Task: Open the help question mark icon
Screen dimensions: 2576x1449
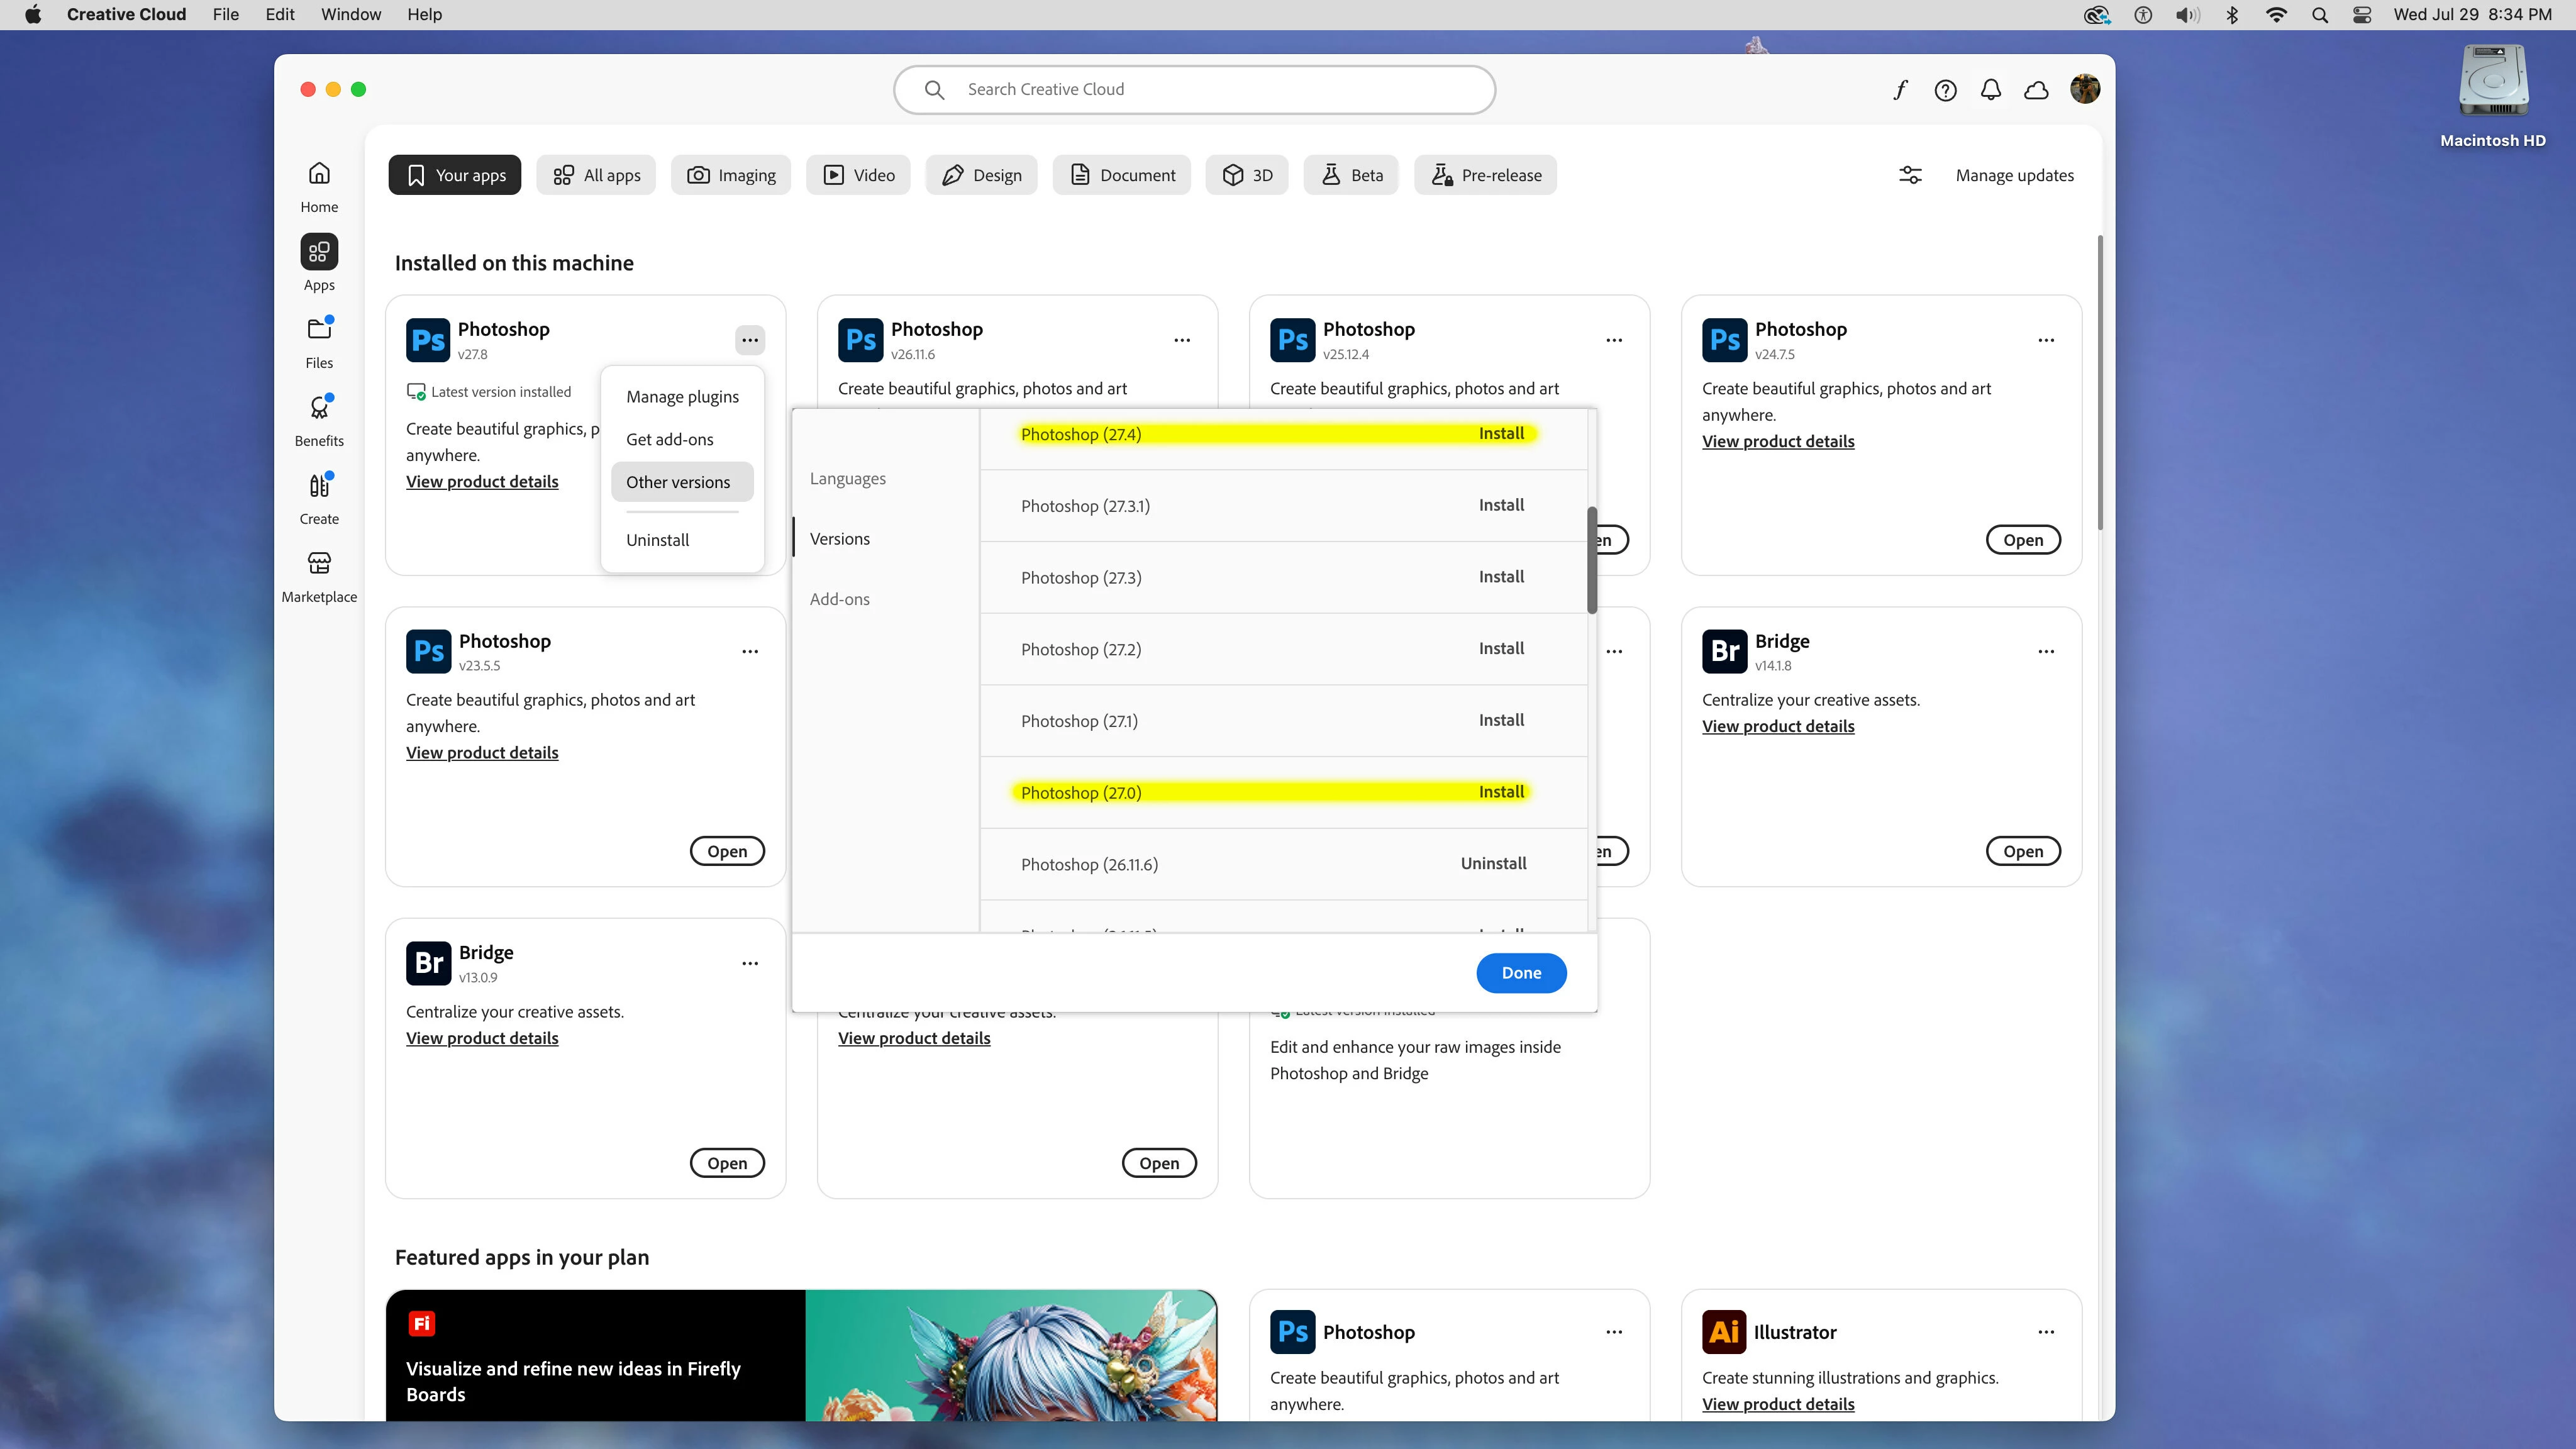Action: click(1945, 90)
